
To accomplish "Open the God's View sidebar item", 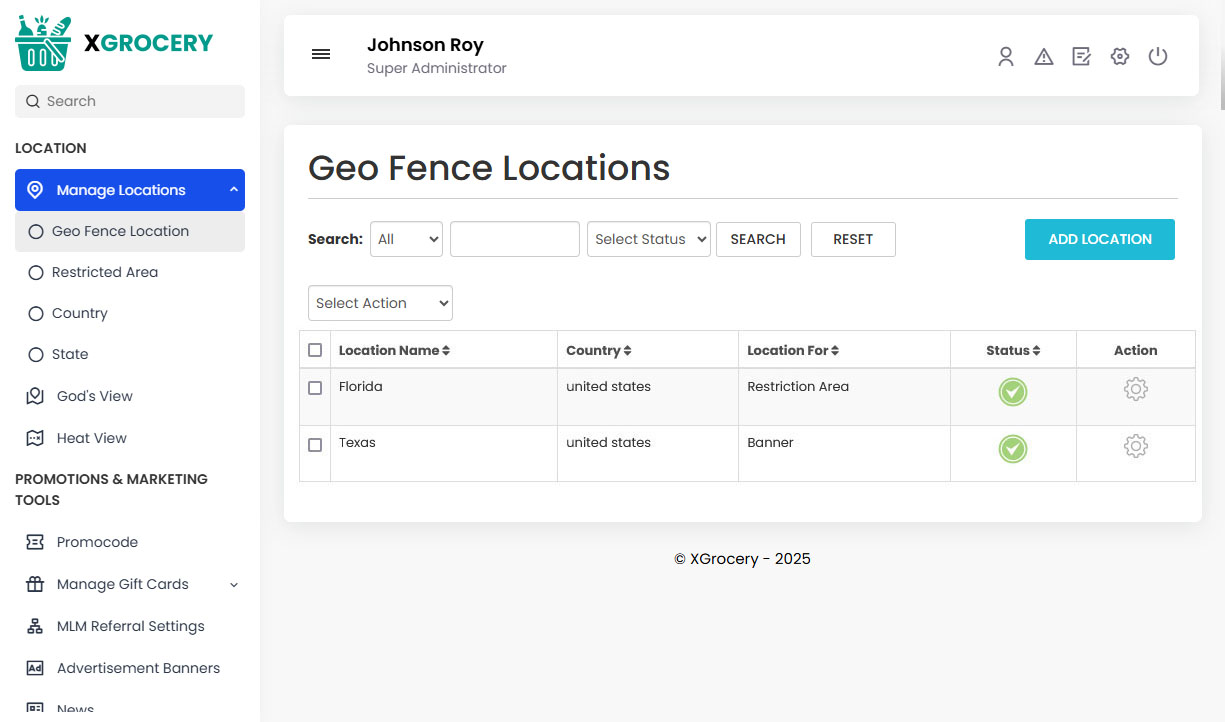I will [95, 396].
